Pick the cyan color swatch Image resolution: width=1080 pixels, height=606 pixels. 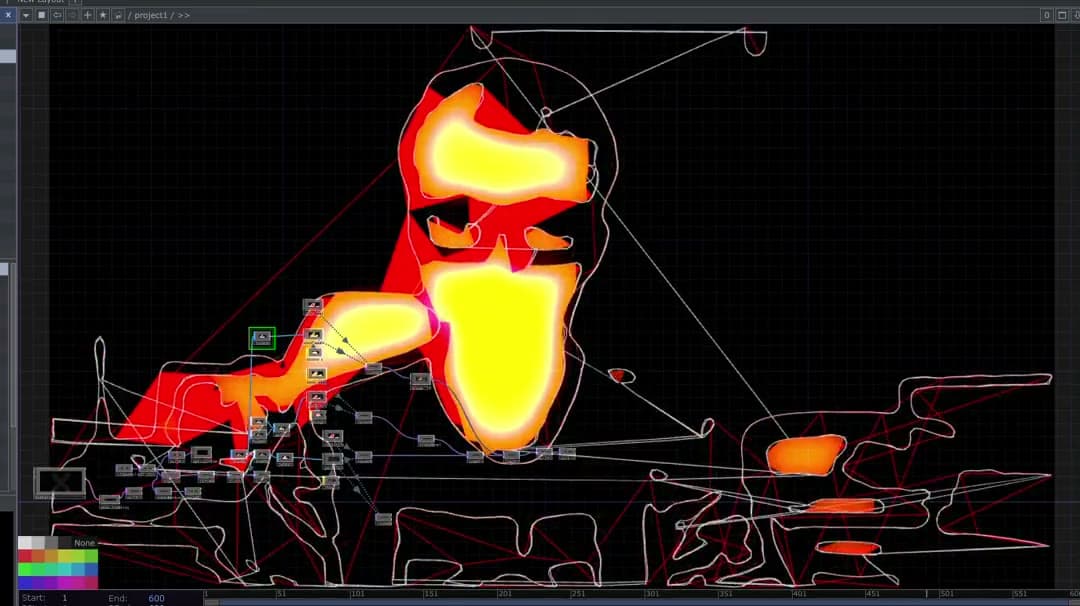click(x=65, y=569)
